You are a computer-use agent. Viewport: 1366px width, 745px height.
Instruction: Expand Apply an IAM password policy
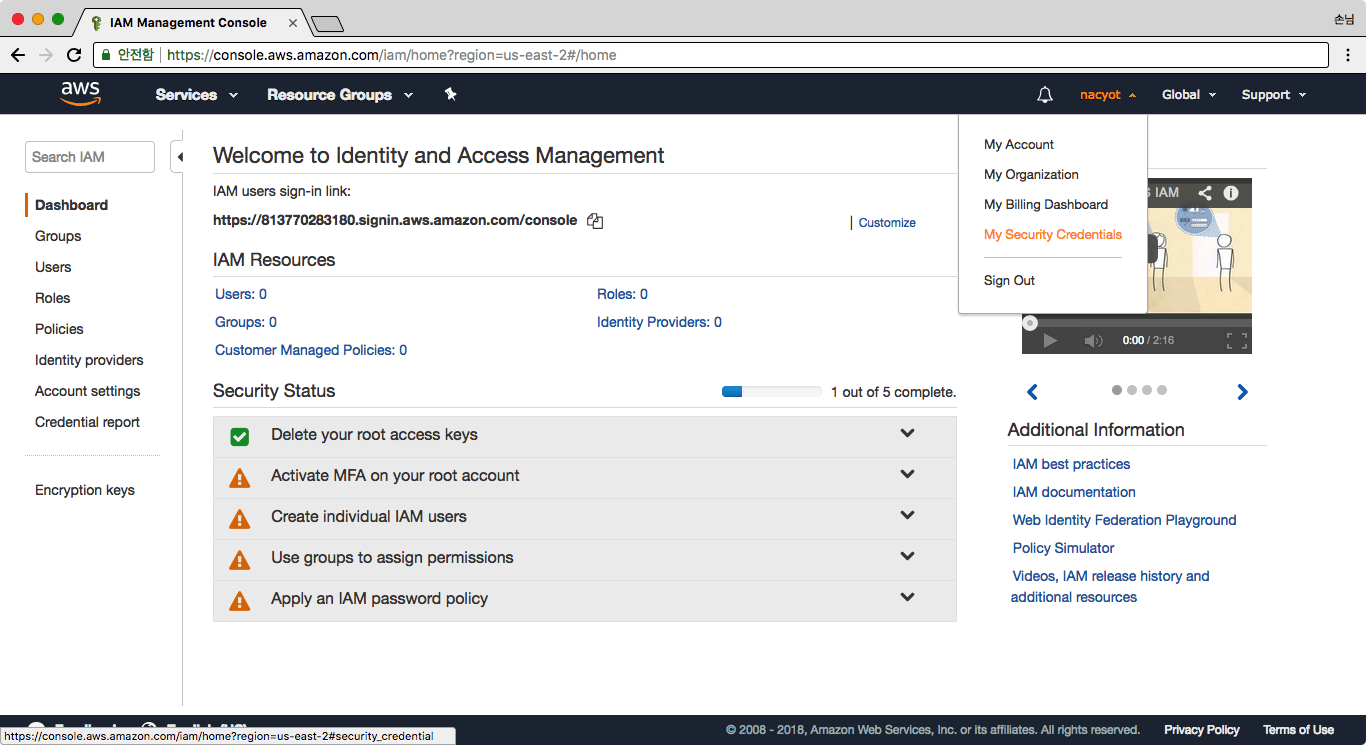click(x=584, y=599)
